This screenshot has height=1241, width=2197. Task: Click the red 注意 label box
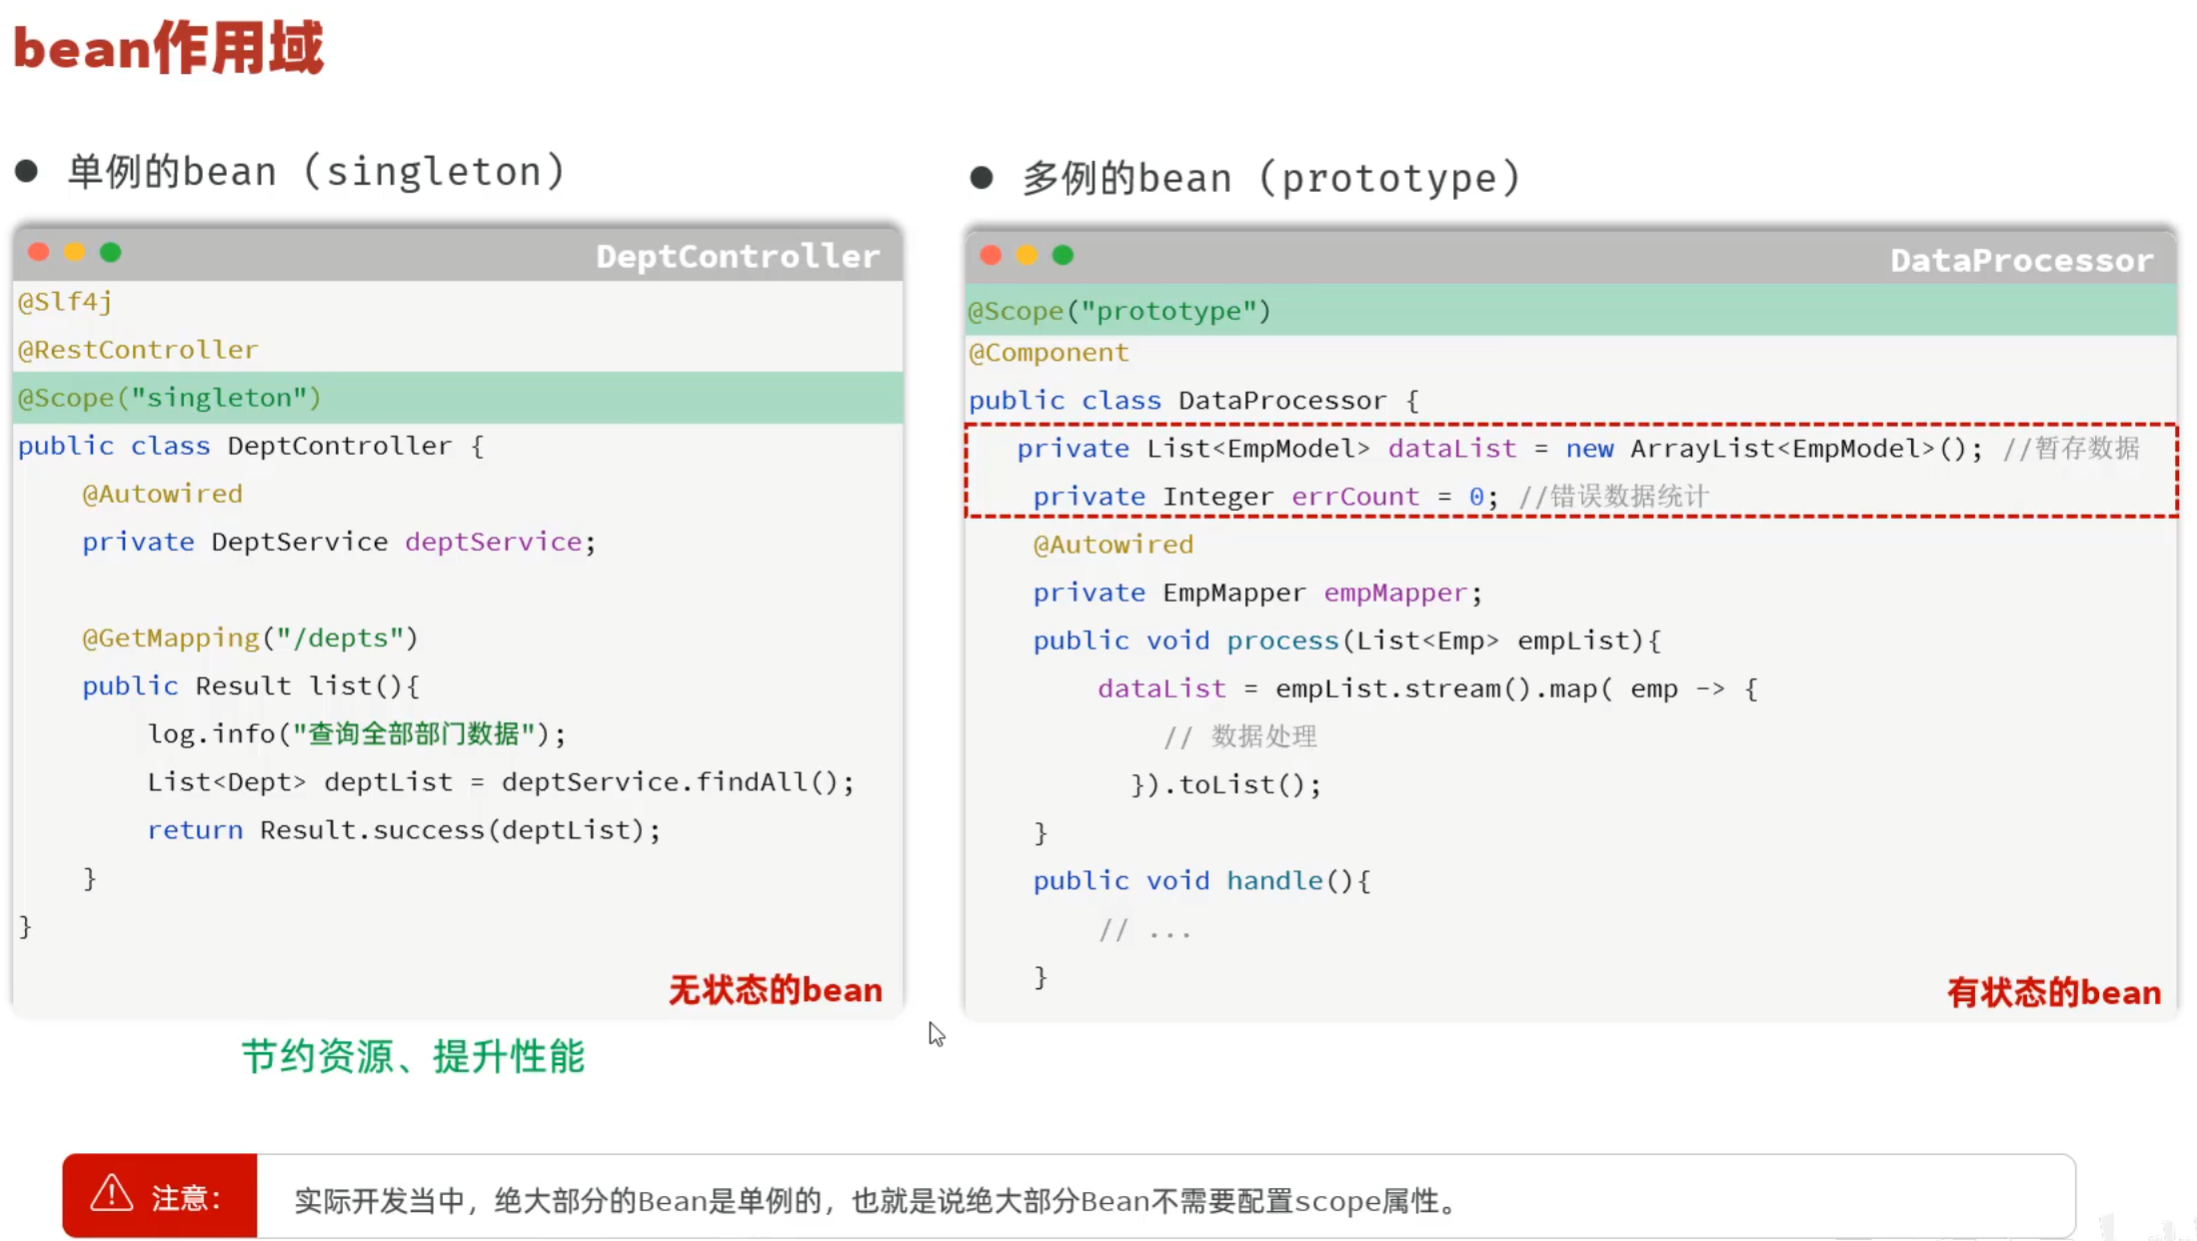tap(160, 1196)
